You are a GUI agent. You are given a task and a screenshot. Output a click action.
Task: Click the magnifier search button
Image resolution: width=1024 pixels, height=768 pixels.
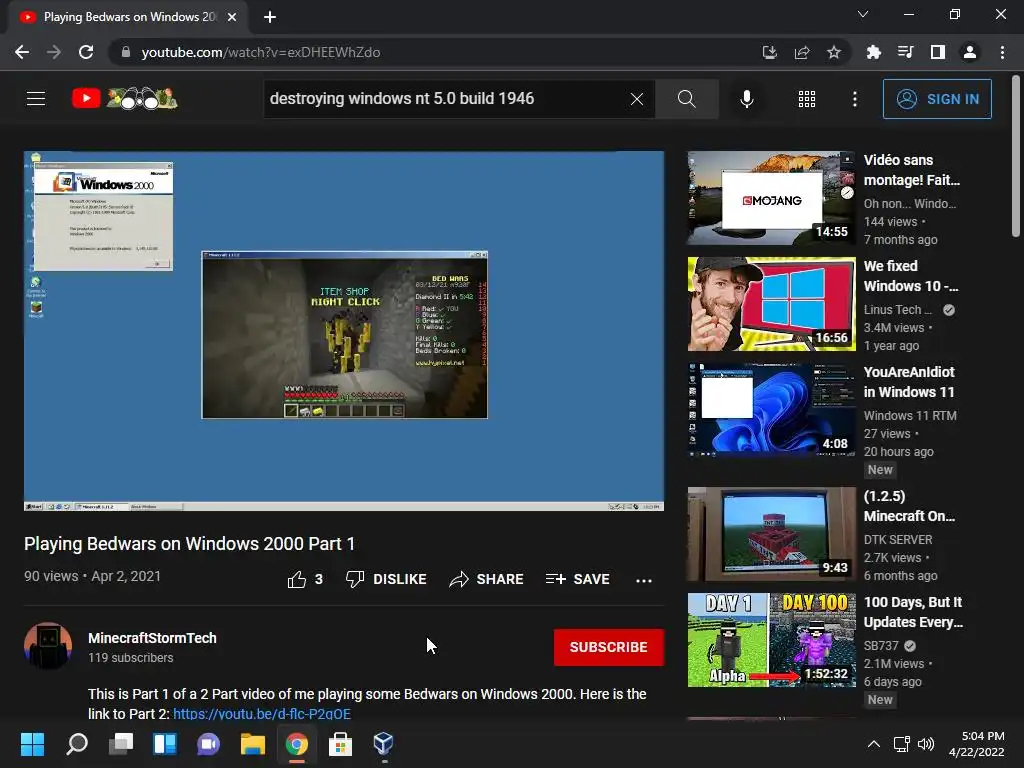click(686, 99)
